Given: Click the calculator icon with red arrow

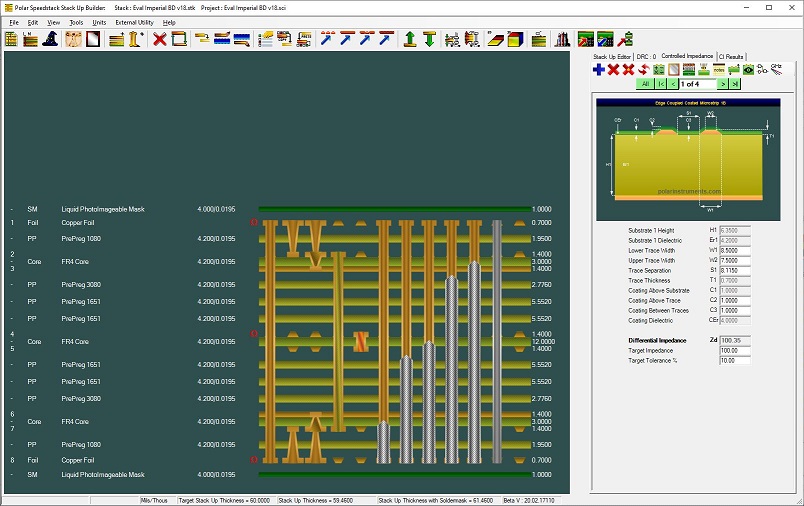Looking at the screenshot, I should [x=586, y=39].
